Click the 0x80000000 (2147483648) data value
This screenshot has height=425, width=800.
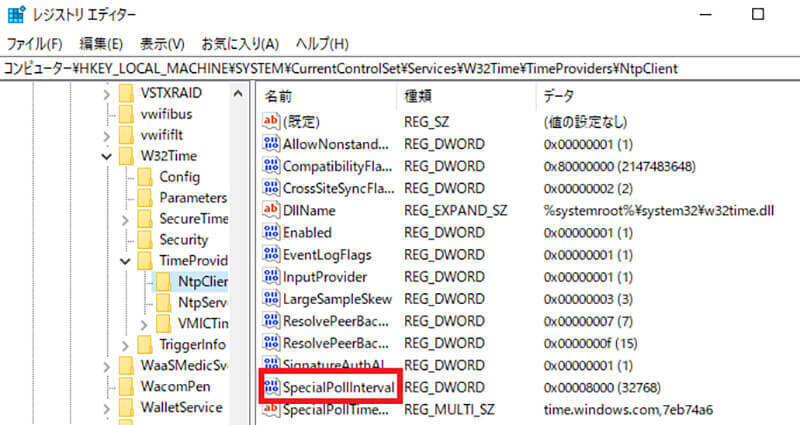[619, 166]
